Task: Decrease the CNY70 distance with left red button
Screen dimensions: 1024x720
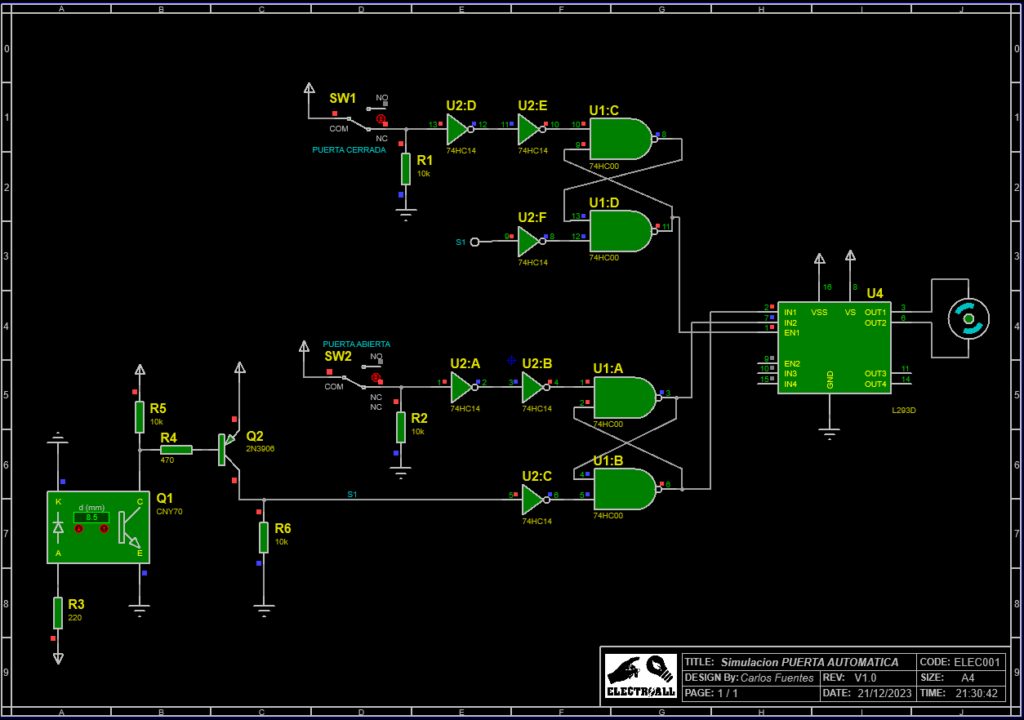Action: pyautogui.click(x=79, y=528)
